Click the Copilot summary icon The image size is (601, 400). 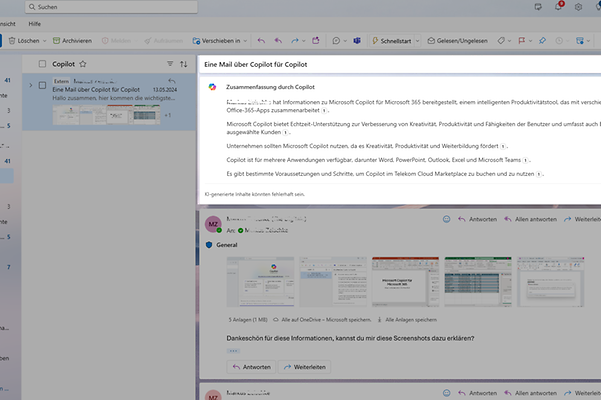(x=212, y=88)
